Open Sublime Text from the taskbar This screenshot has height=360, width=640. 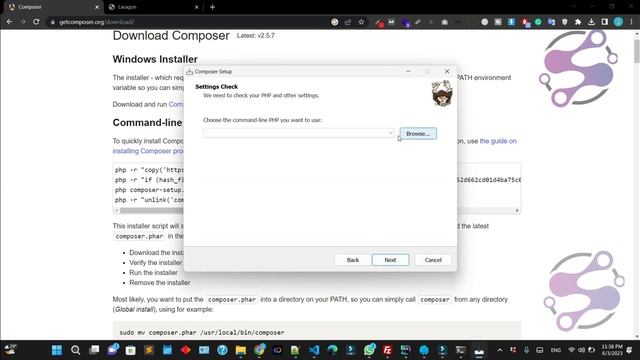(x=149, y=350)
